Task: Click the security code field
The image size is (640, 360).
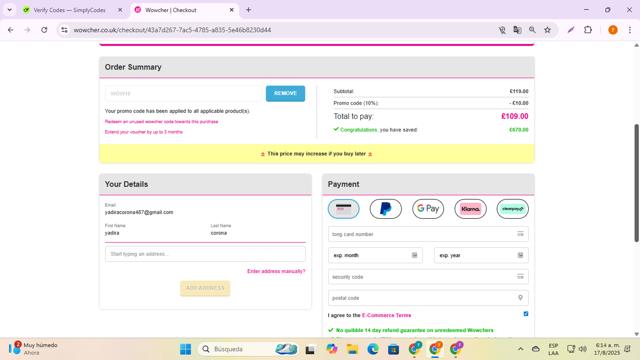Action: 428,277
